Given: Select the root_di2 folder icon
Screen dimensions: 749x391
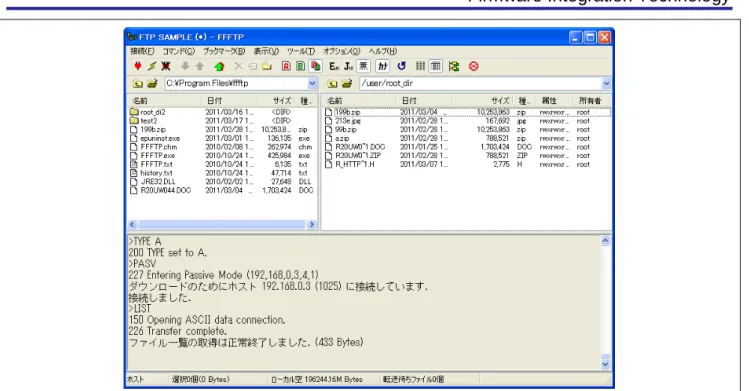Looking at the screenshot, I should [x=134, y=112].
